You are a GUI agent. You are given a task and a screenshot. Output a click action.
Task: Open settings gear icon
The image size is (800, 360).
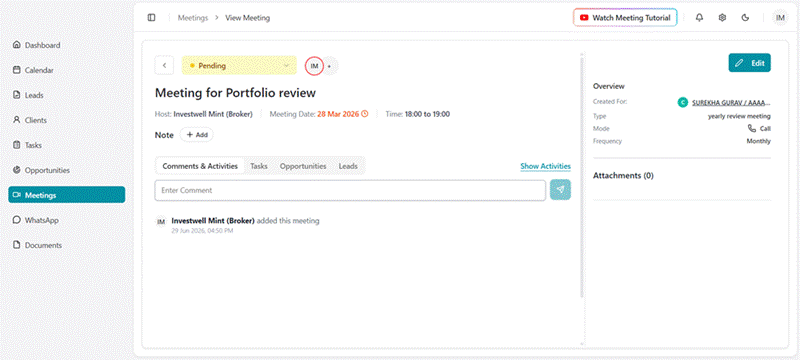point(722,18)
